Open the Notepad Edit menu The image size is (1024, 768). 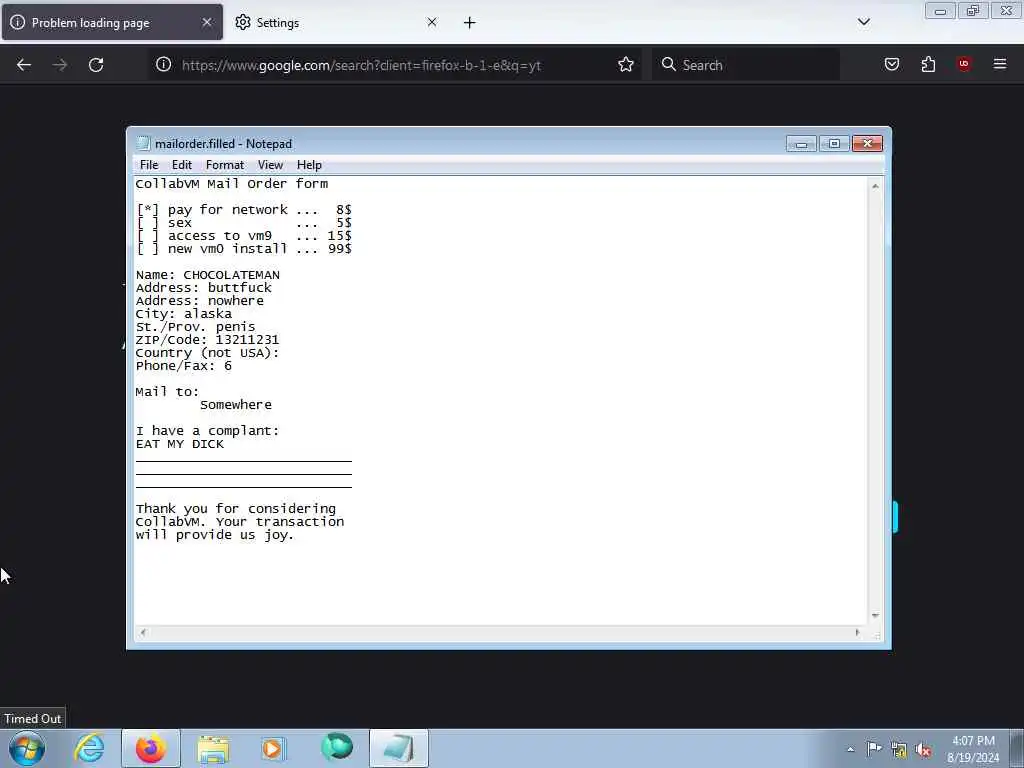tap(182, 165)
